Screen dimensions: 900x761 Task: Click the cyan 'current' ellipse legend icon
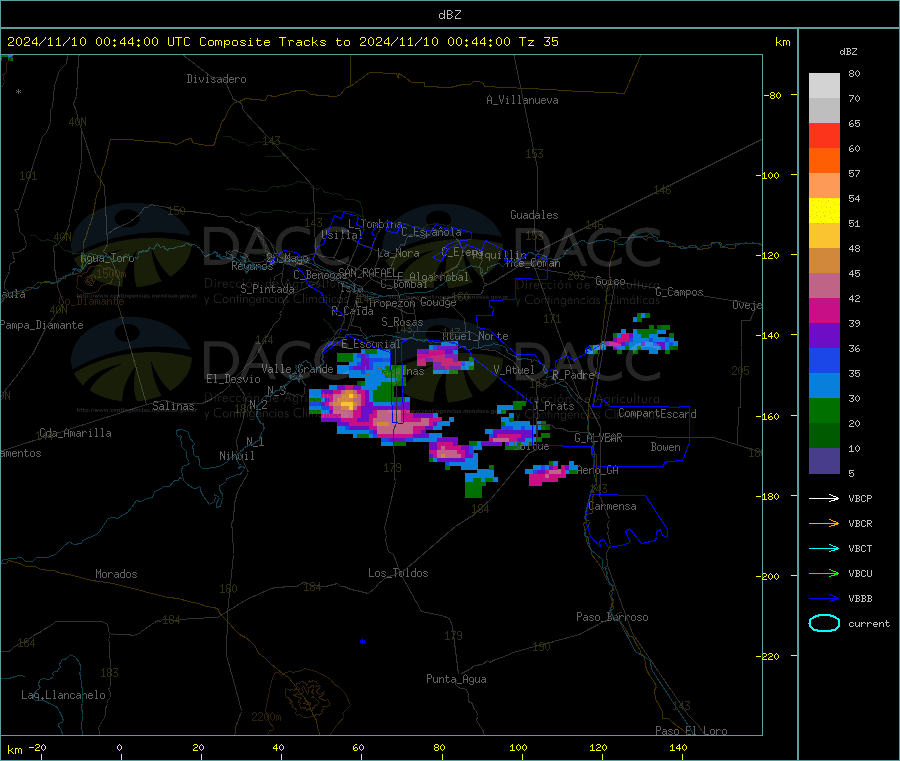[824, 623]
